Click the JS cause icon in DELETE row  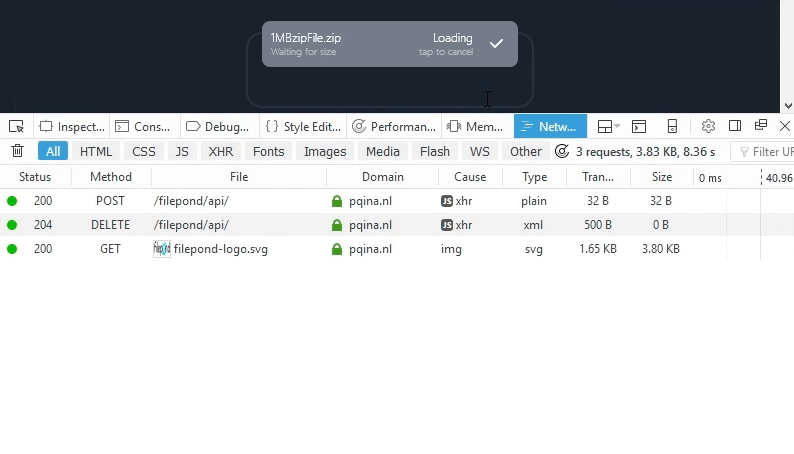pos(447,225)
